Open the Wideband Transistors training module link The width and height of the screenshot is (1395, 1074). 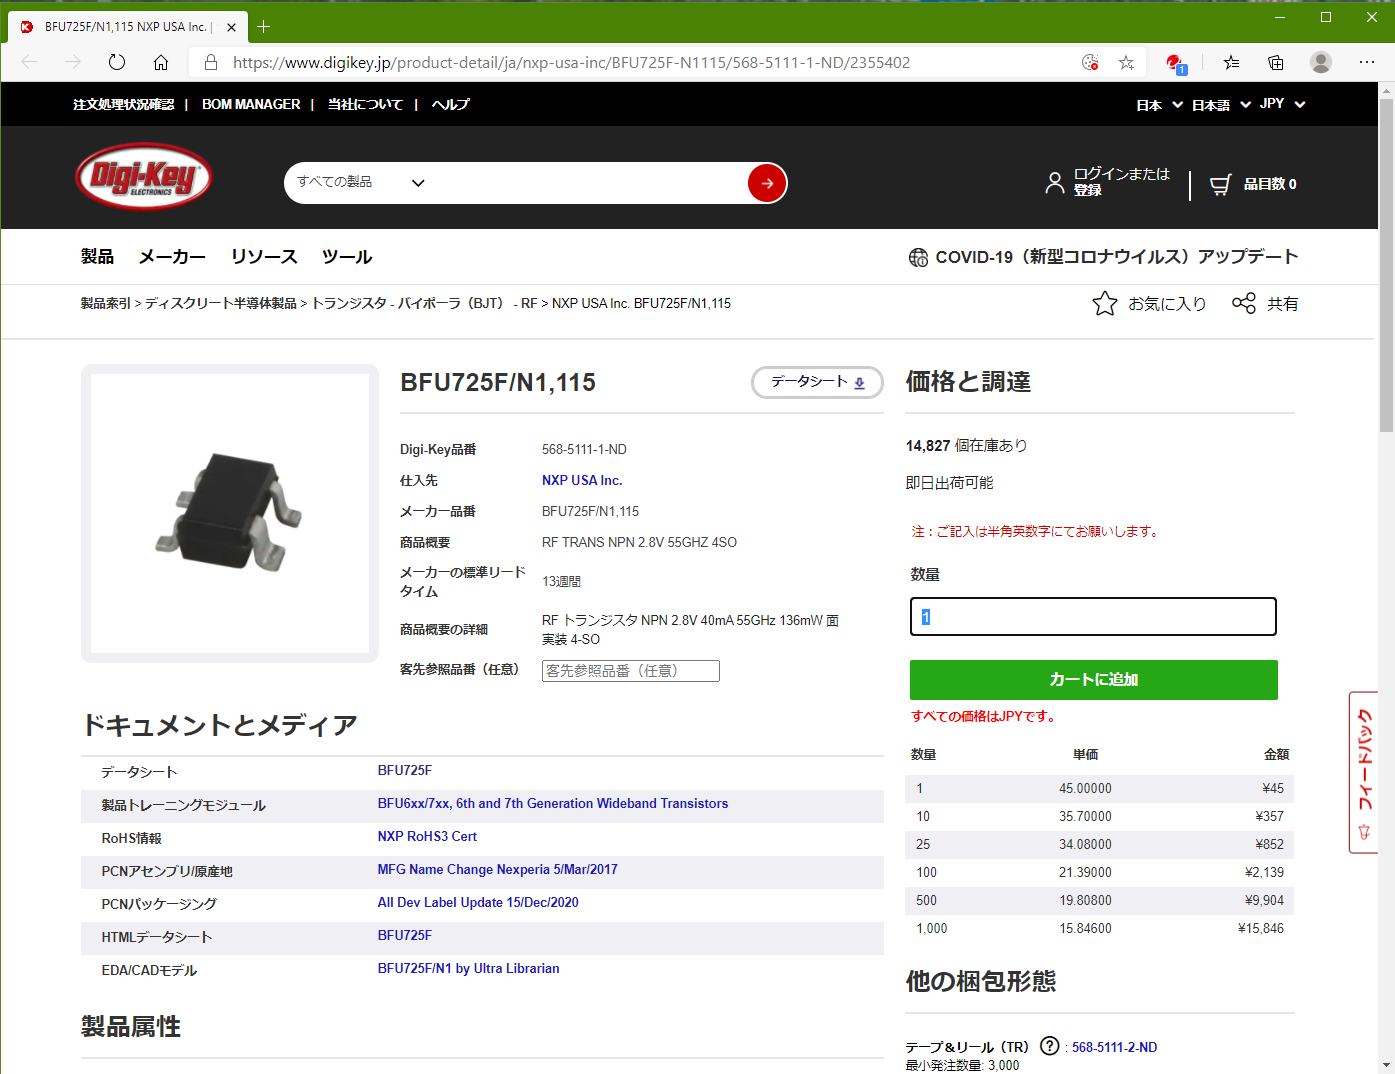coord(553,803)
